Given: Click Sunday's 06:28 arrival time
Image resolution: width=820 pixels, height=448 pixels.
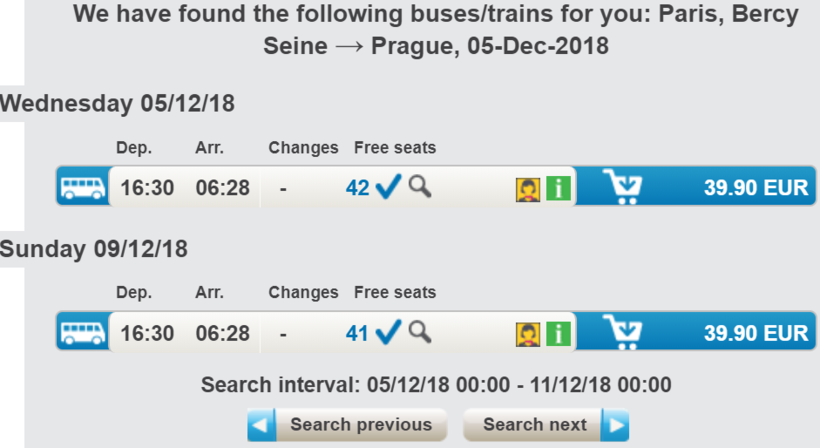Looking at the screenshot, I should coord(222,333).
